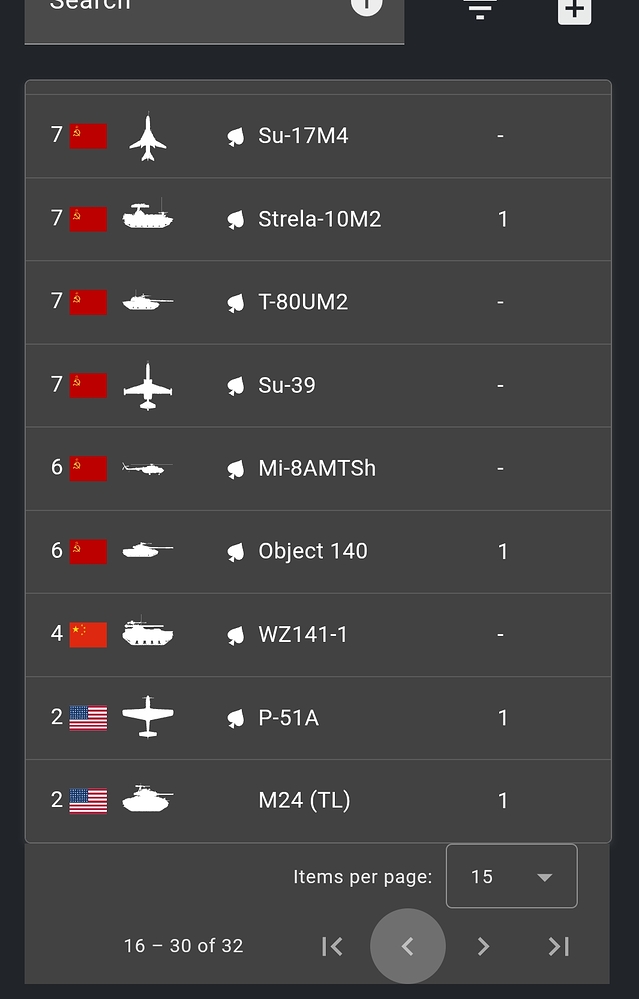Click the add plus button
This screenshot has width=639, height=999.
574,9
